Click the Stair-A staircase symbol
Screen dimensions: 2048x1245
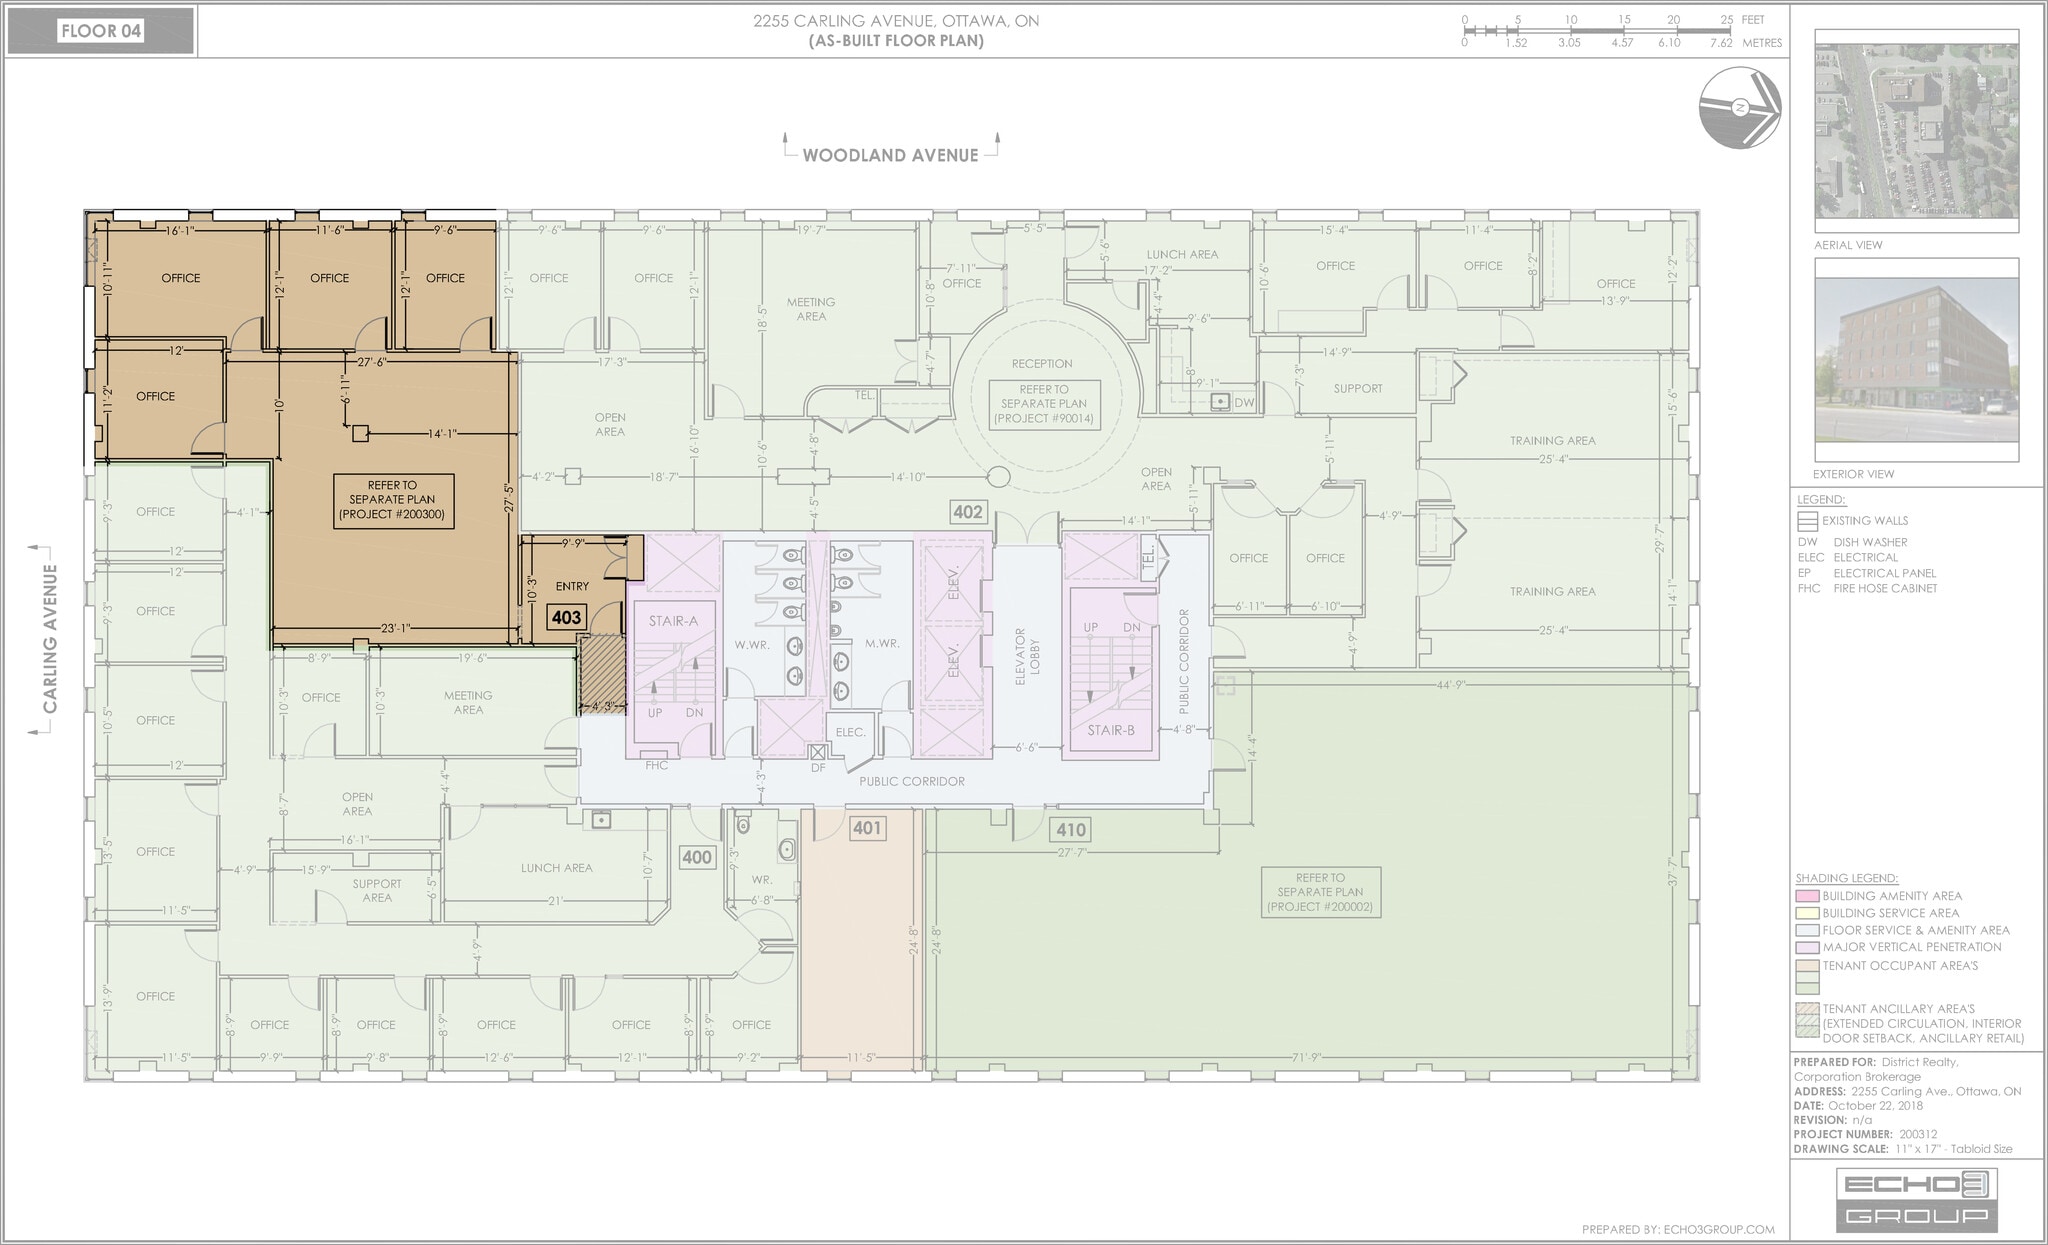(672, 670)
